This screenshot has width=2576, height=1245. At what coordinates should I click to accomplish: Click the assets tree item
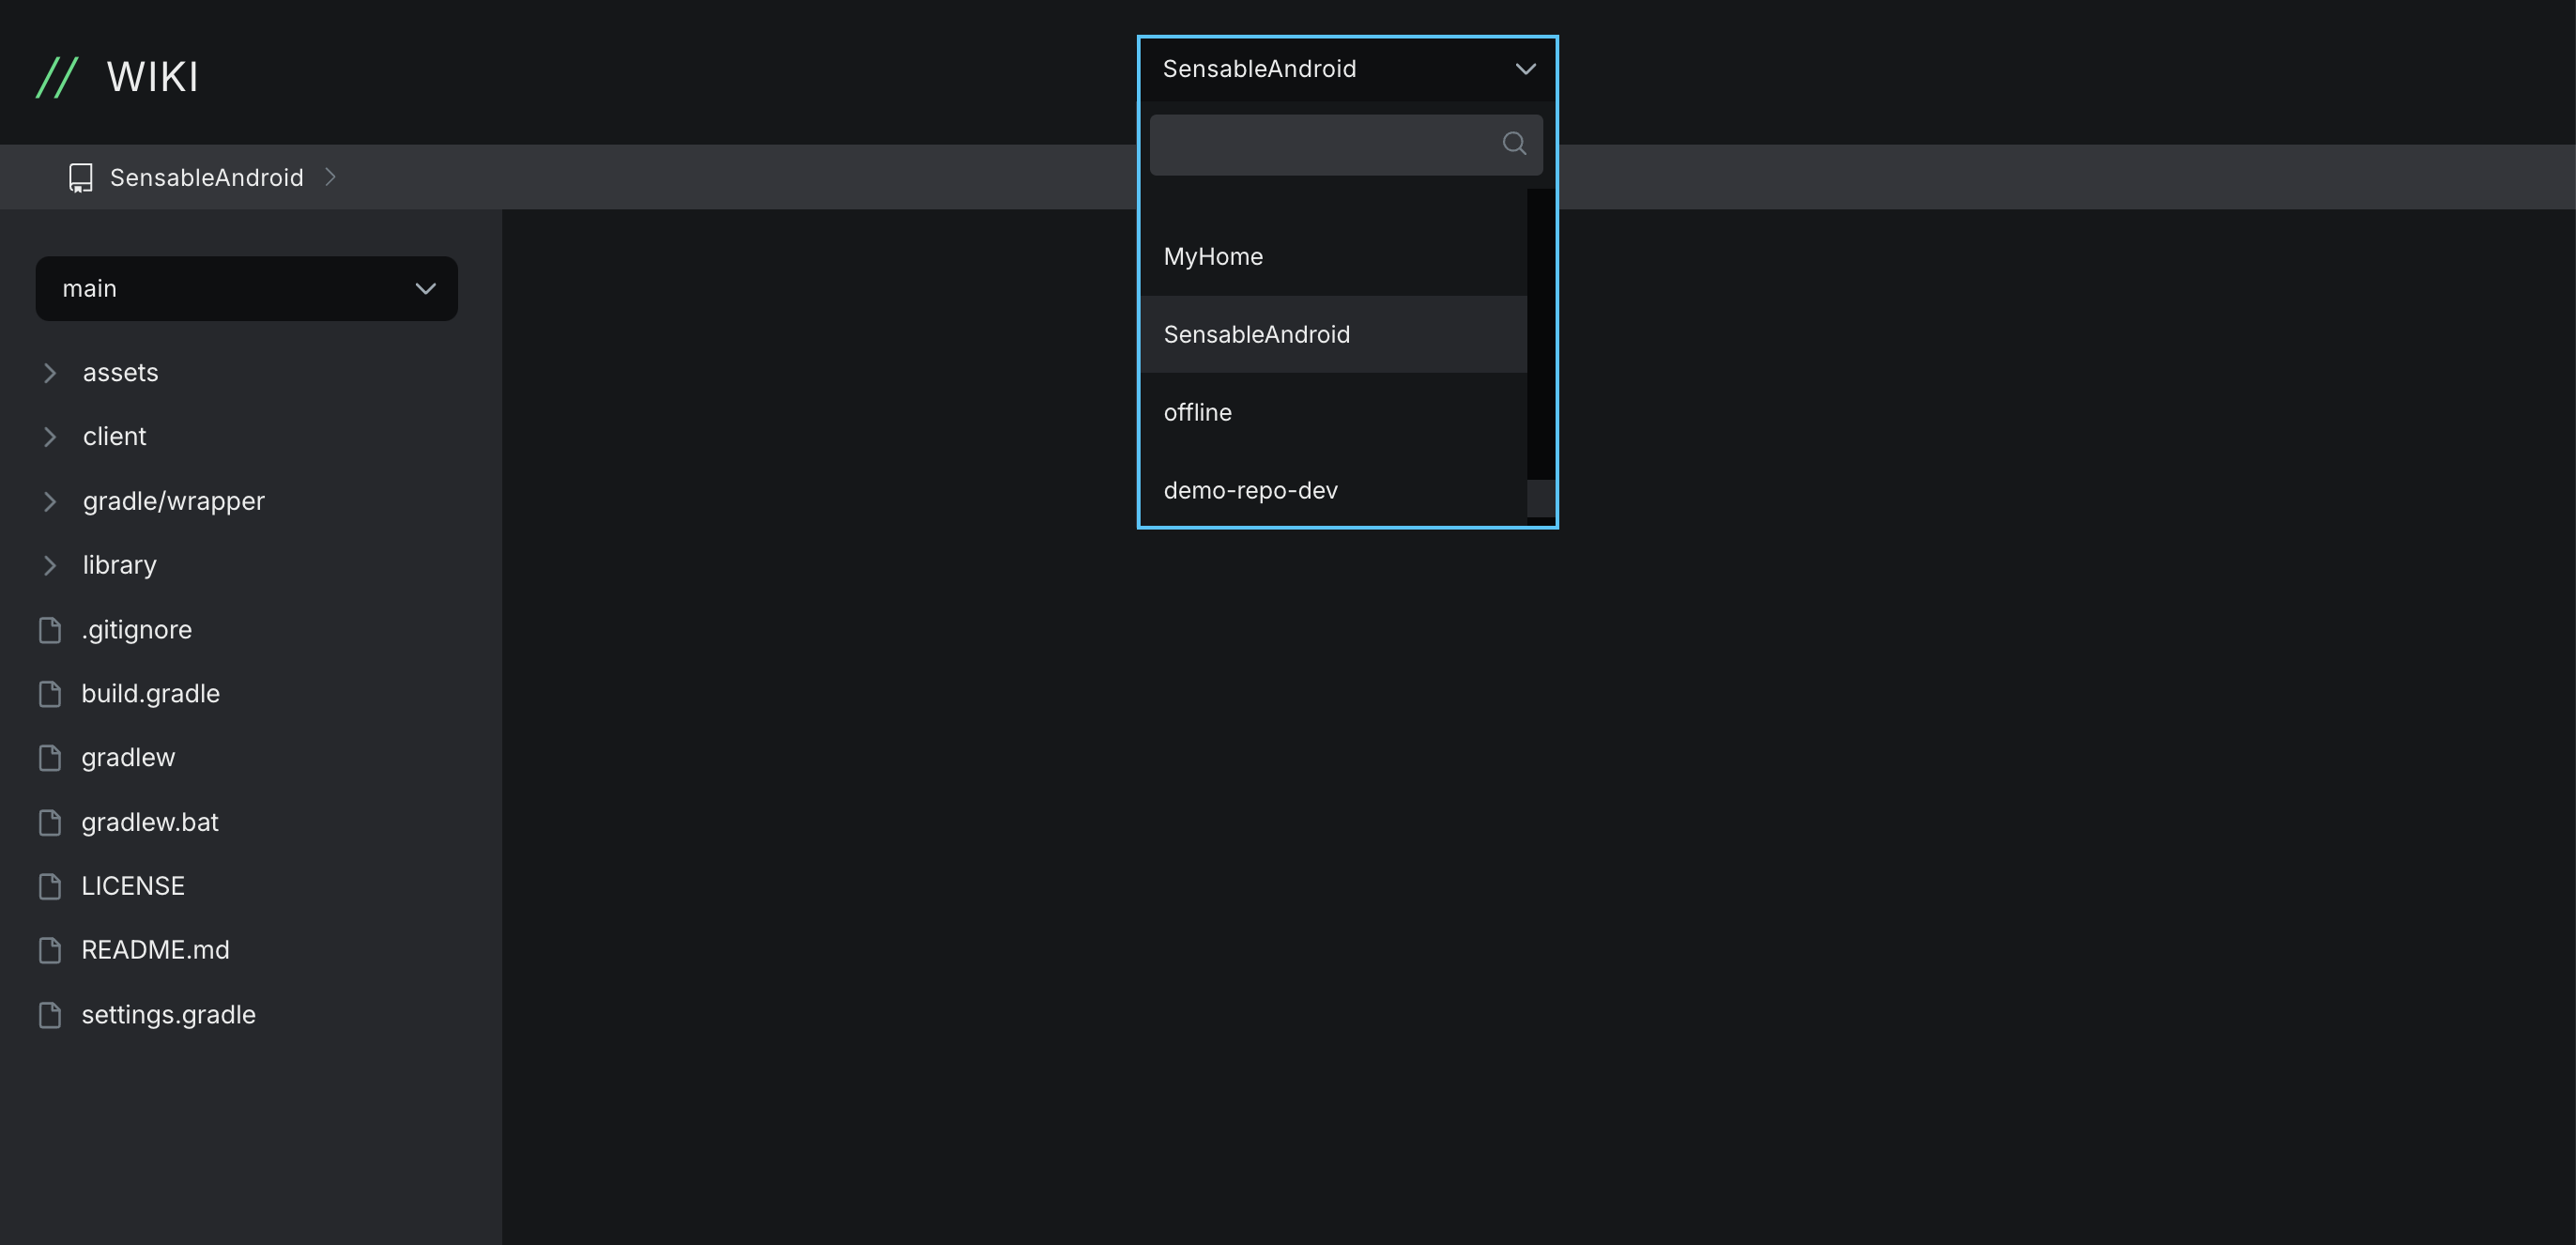pos(120,371)
